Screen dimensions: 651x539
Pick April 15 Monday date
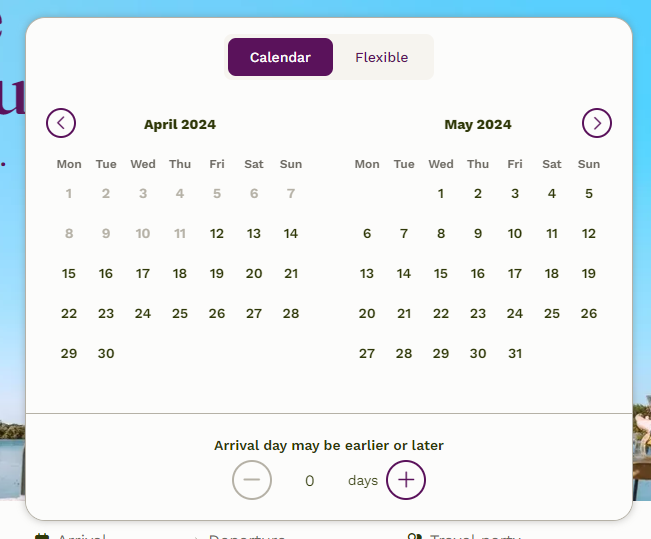tap(69, 273)
